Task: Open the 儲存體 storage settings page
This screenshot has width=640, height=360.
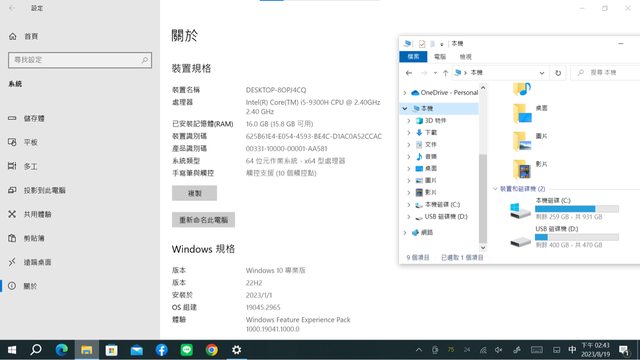Action: tap(27, 118)
